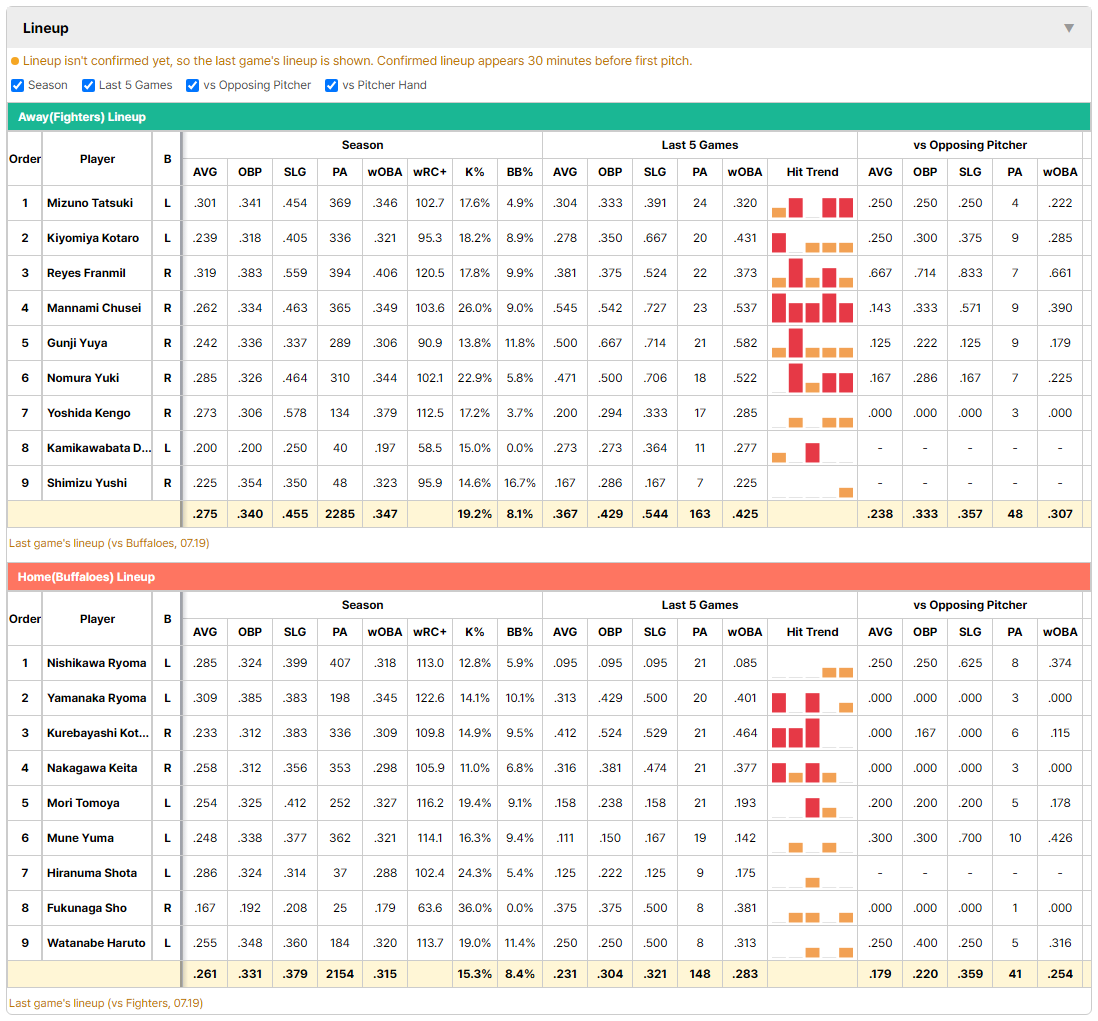Select Nishikawa Ryoma in Buffaloes lineup

[x=97, y=663]
